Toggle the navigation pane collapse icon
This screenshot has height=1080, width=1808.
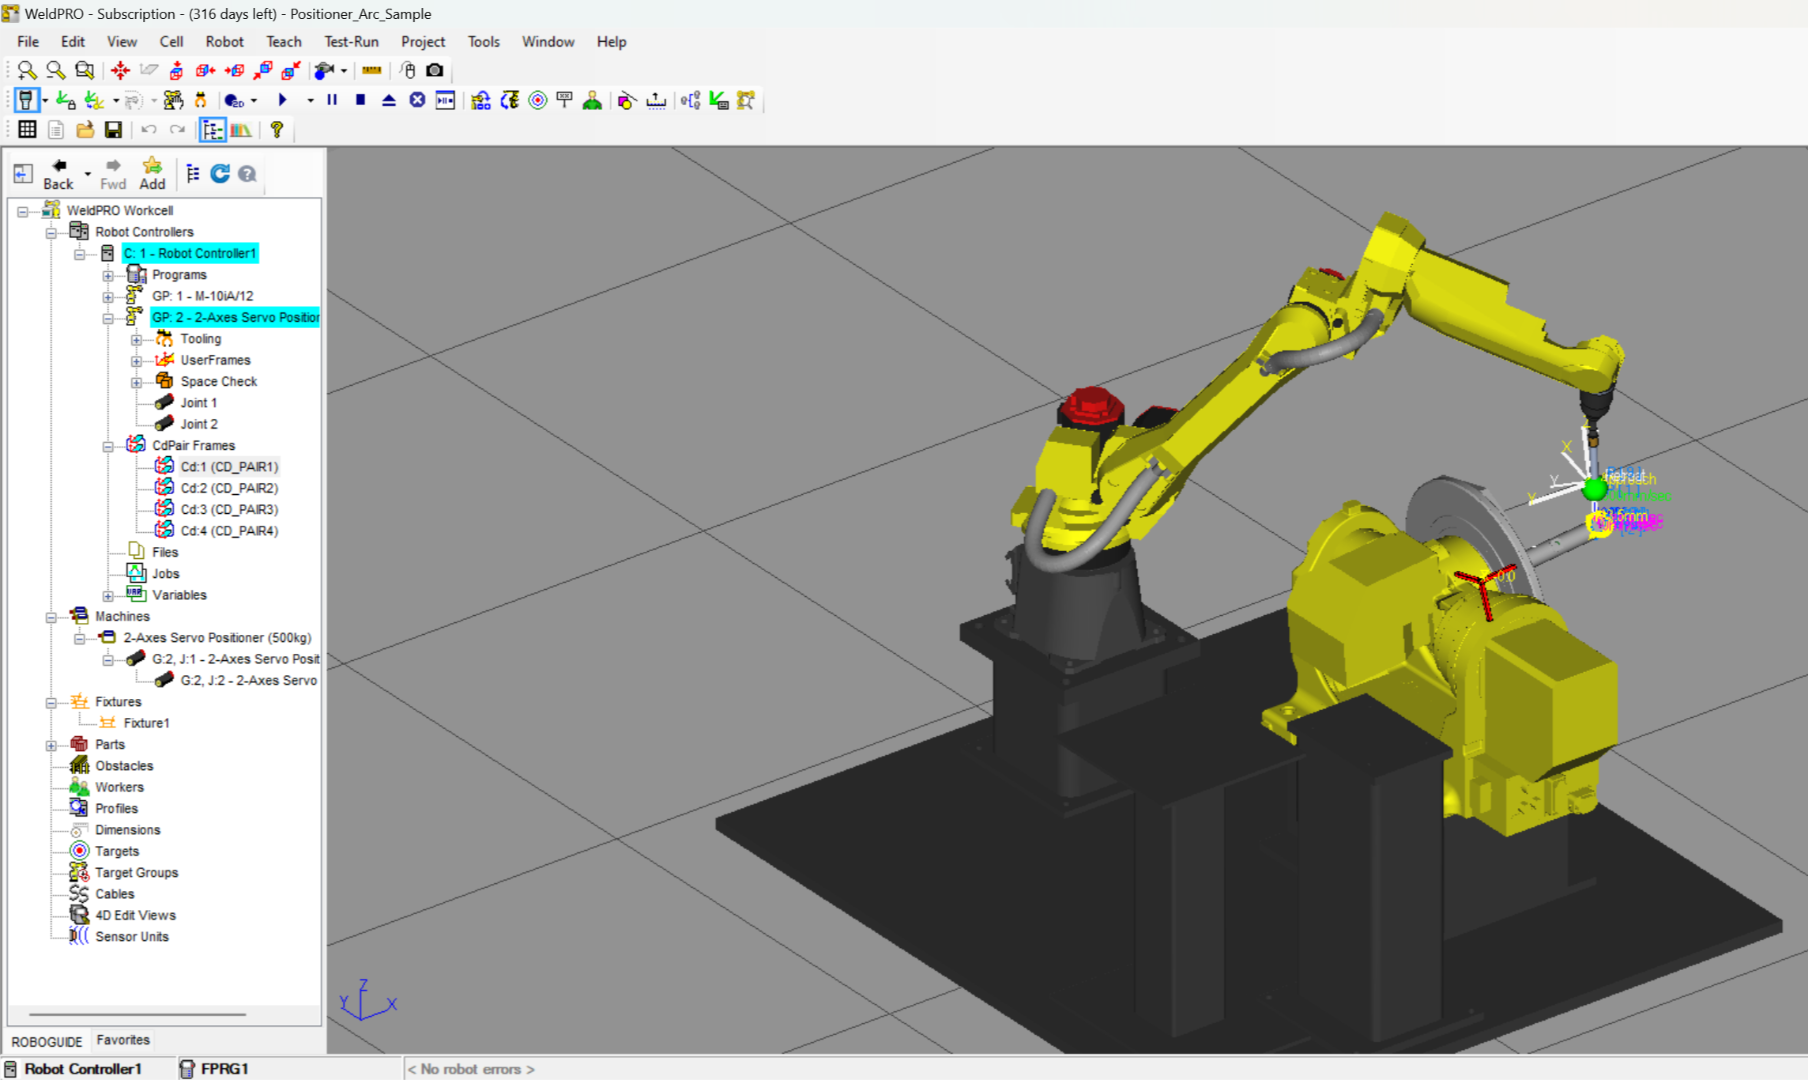(x=23, y=174)
